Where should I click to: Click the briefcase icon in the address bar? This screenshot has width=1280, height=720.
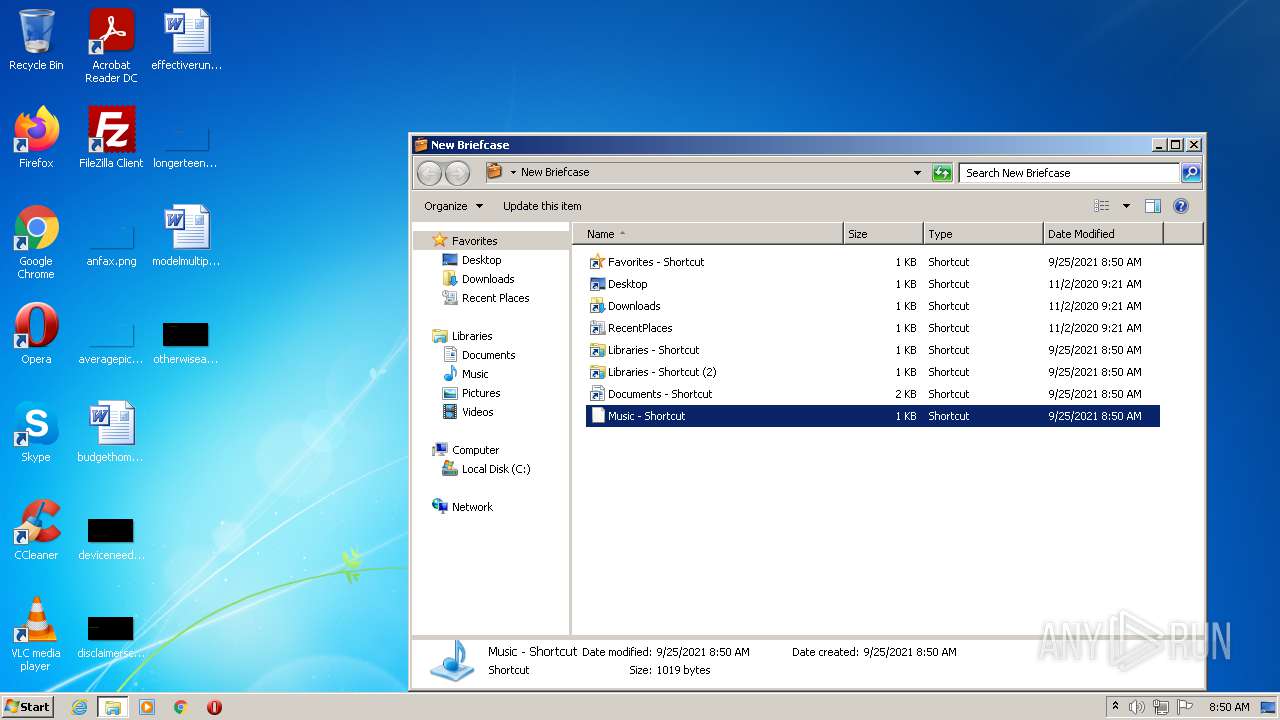(x=494, y=172)
